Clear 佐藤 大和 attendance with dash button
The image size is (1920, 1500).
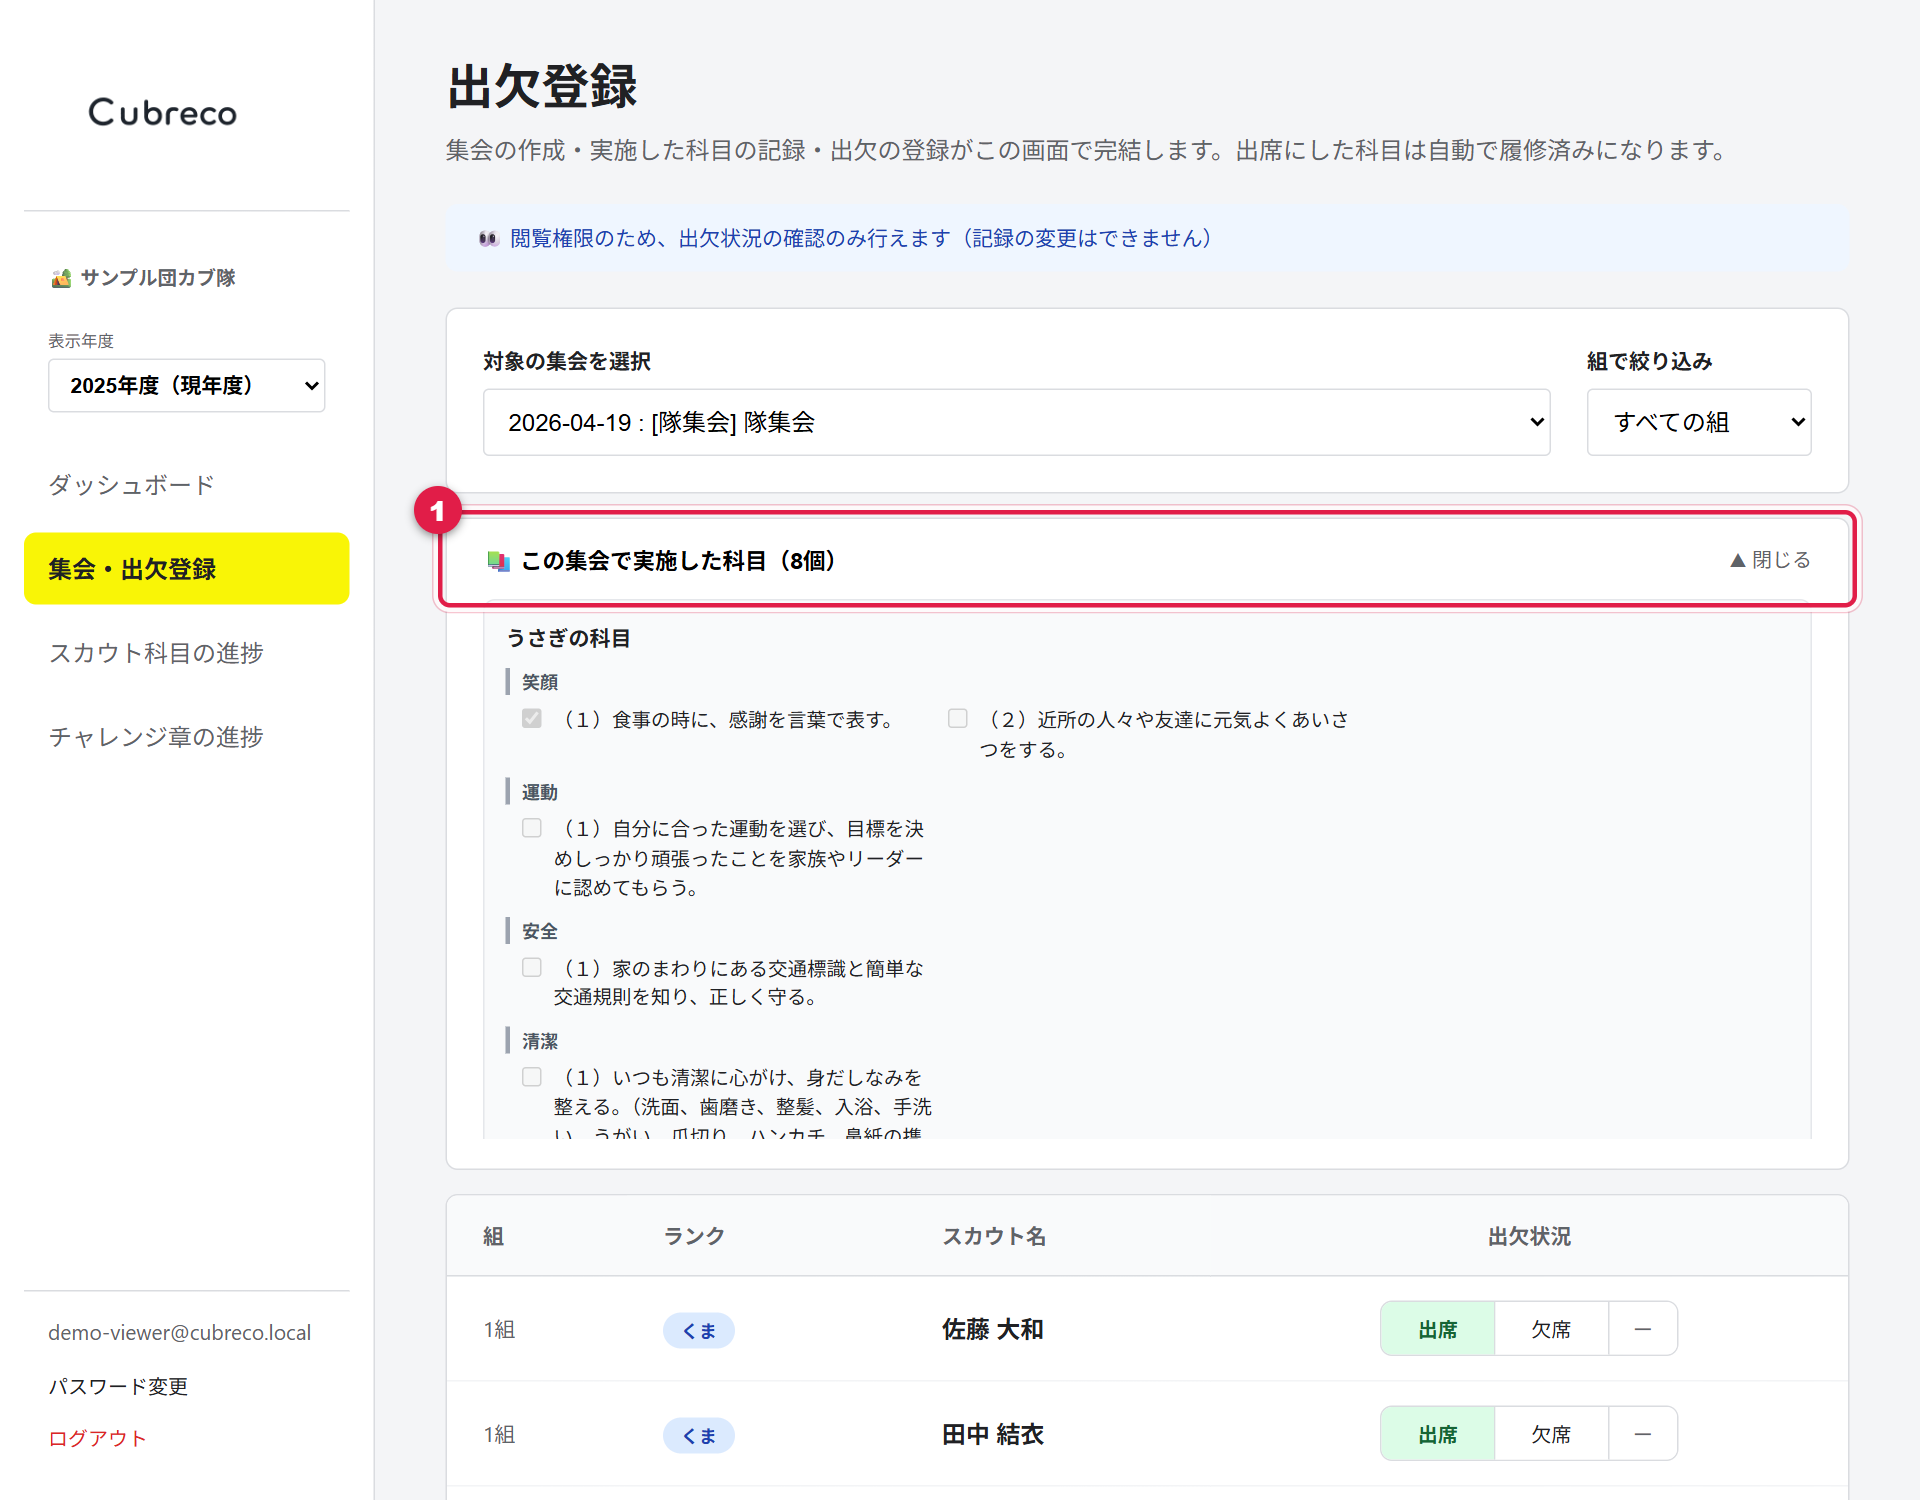1642,1329
